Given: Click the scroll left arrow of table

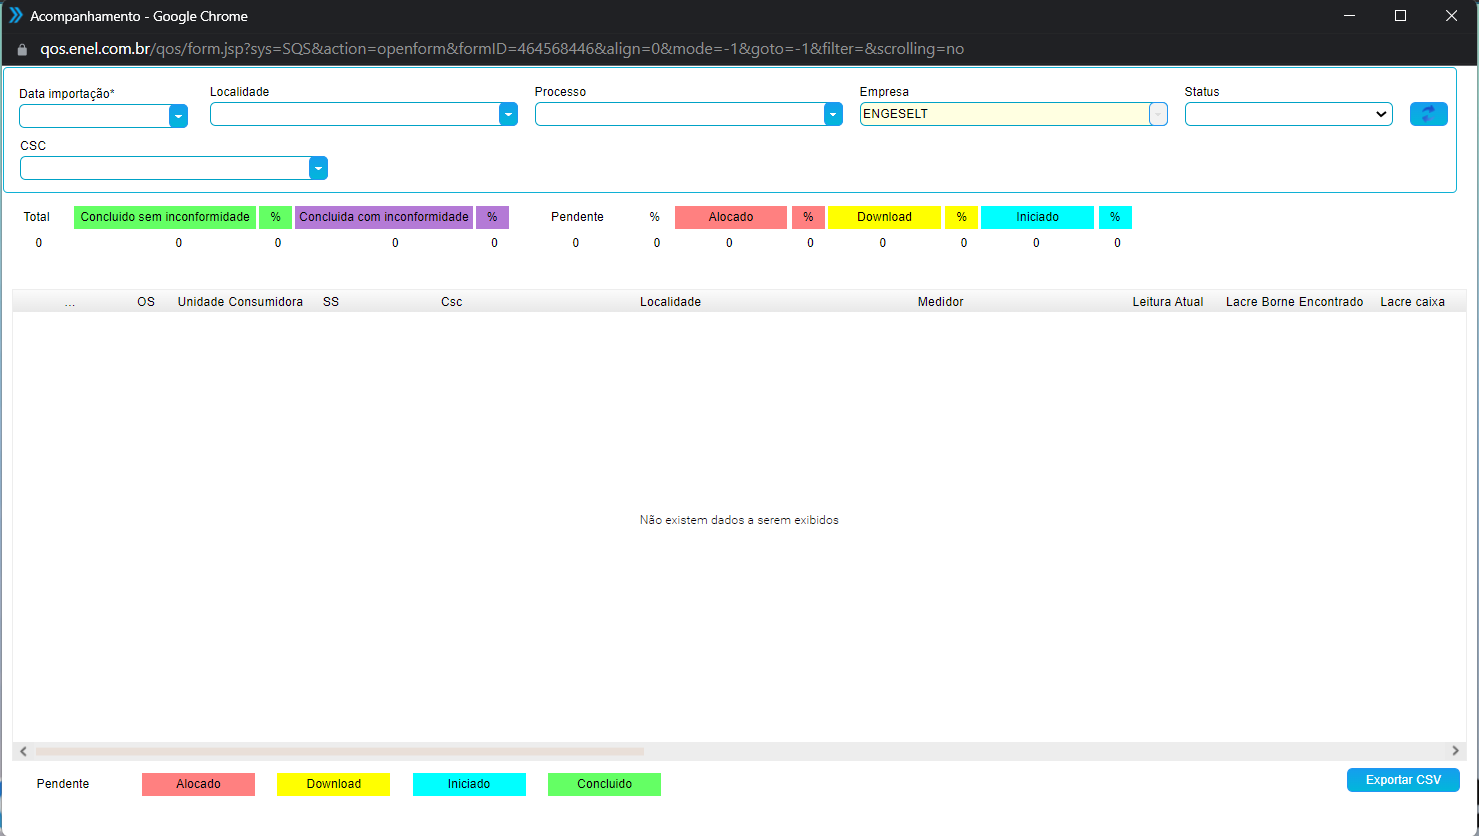Looking at the screenshot, I should pos(24,751).
